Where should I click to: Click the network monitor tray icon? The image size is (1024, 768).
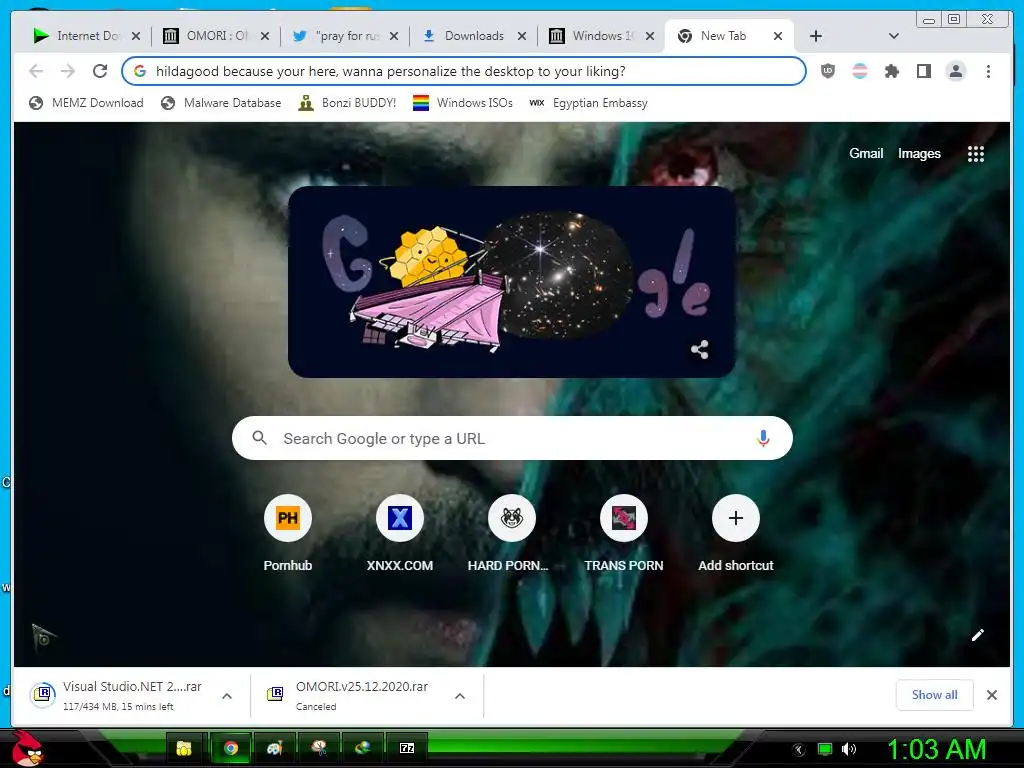click(825, 749)
